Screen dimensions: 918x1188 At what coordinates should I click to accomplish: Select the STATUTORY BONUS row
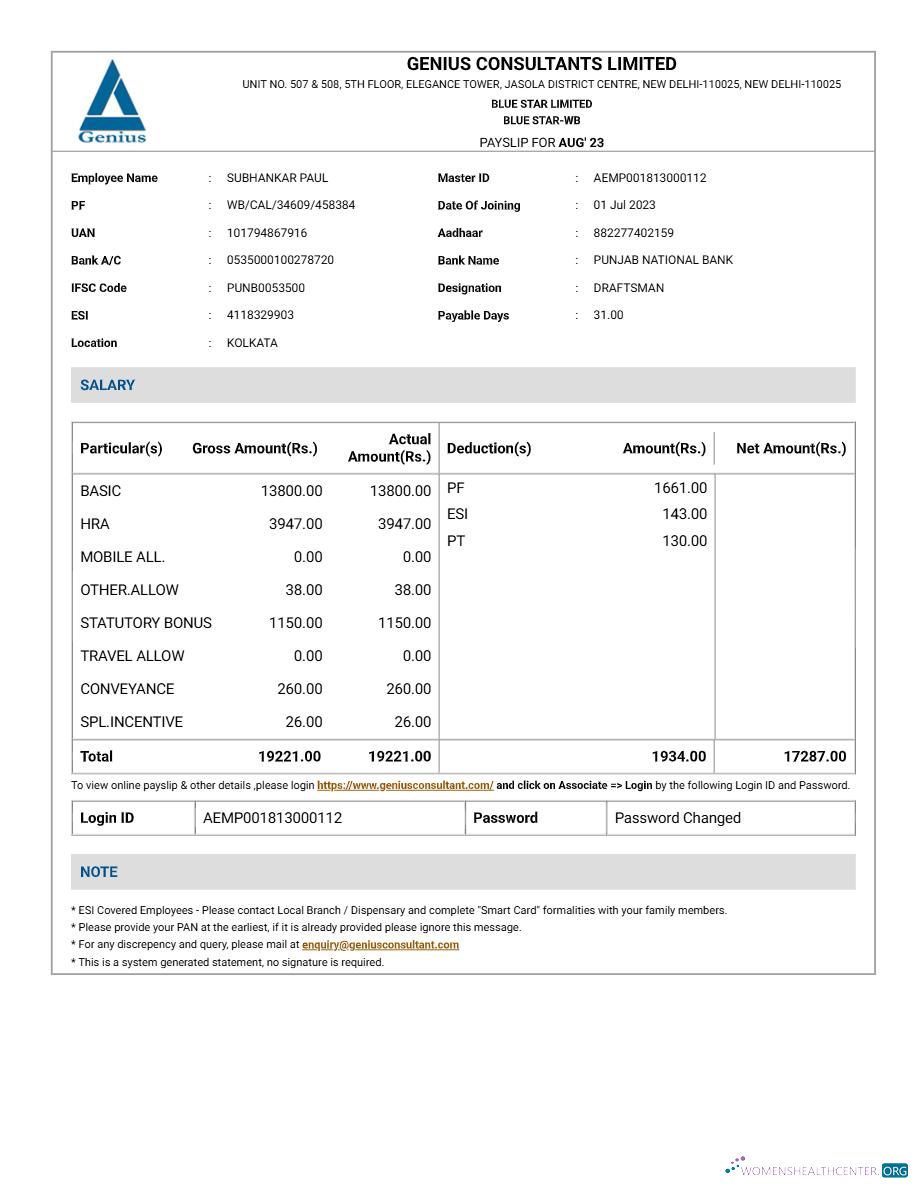pyautogui.click(x=147, y=622)
